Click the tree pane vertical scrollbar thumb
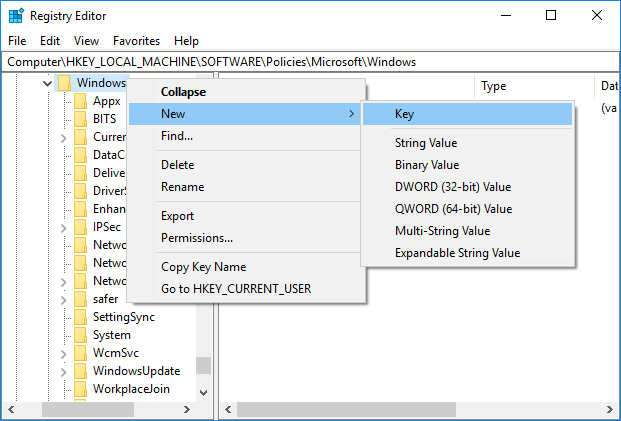The width and height of the screenshot is (621, 421). point(203,366)
